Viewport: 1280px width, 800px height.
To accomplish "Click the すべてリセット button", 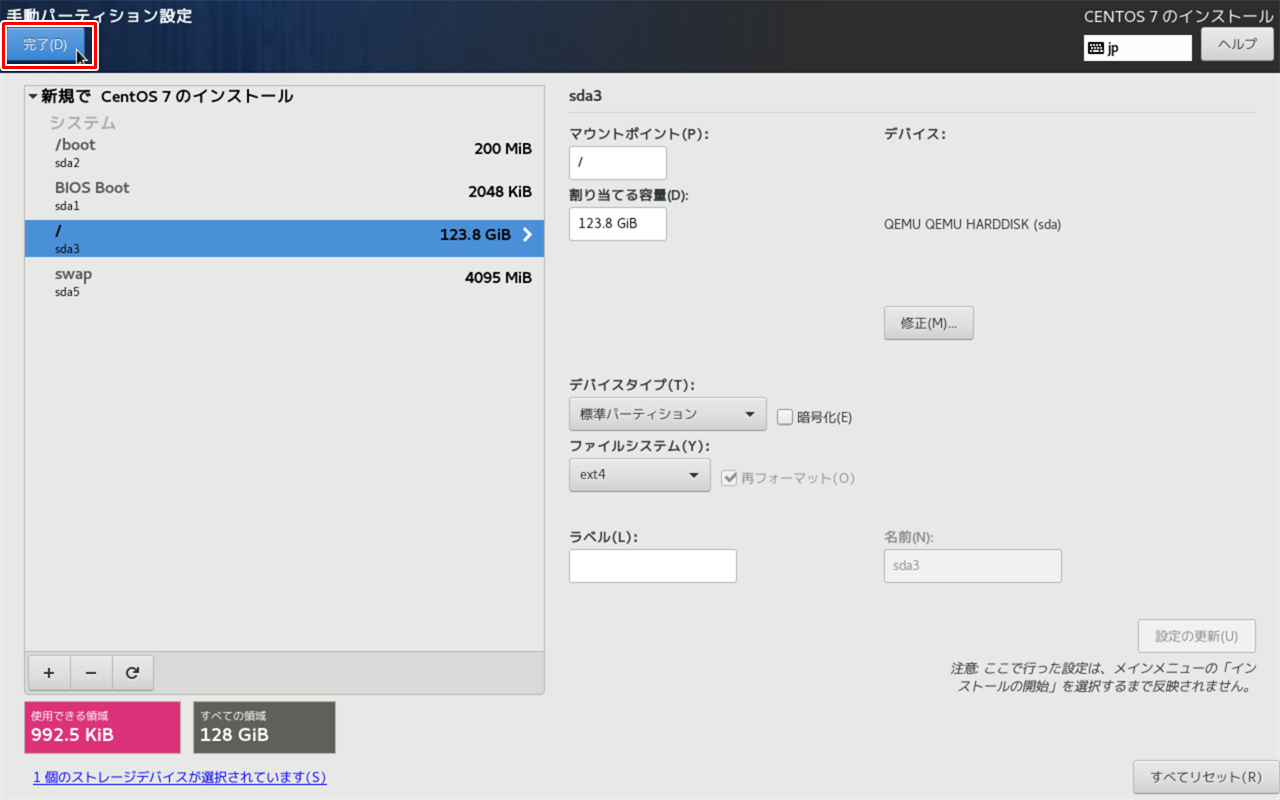I will 1205,777.
